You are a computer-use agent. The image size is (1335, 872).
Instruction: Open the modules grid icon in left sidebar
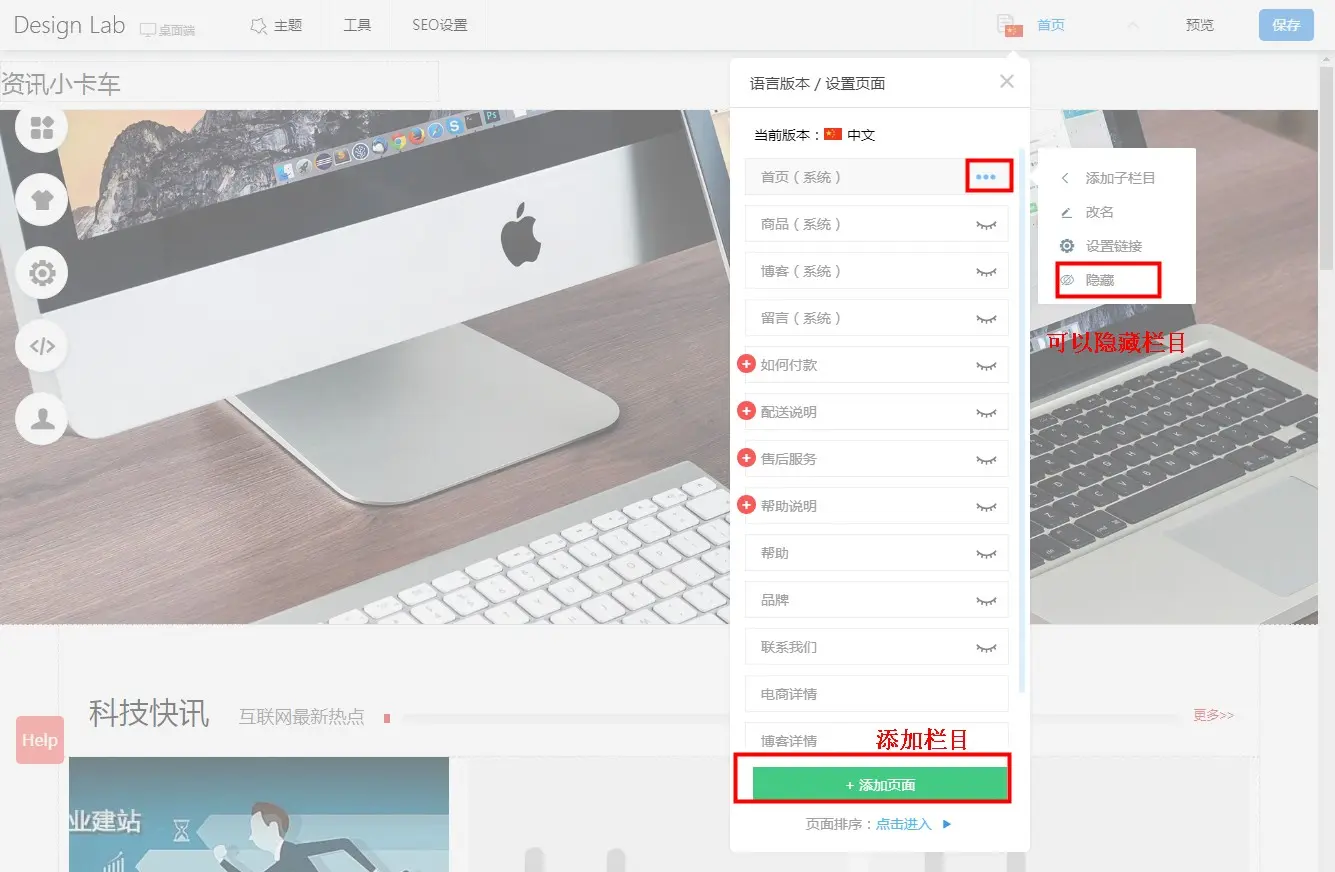(x=42, y=128)
